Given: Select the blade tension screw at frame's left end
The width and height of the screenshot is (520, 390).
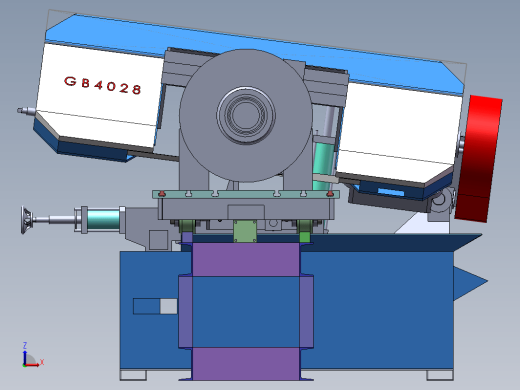Looking at the screenshot, I should (x=27, y=110).
